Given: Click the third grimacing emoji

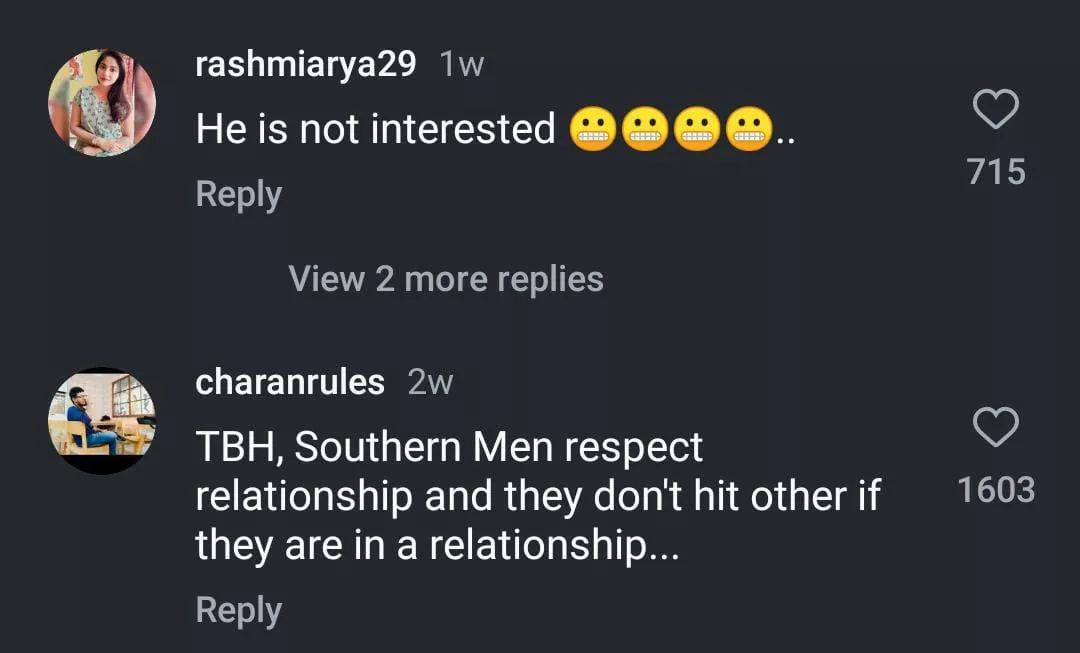Looking at the screenshot, I should pos(697,130).
